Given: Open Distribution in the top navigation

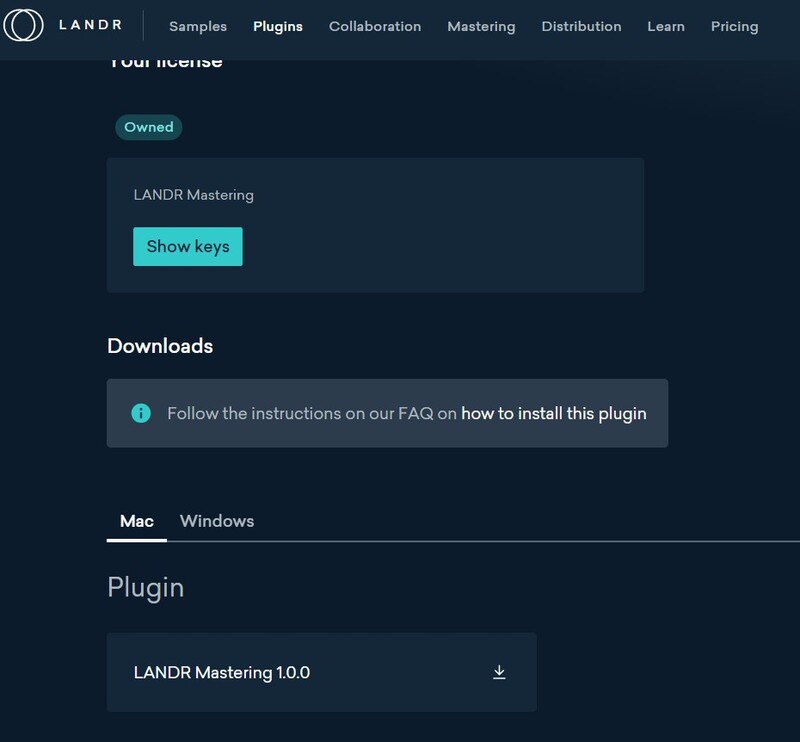Looking at the screenshot, I should [581, 26].
